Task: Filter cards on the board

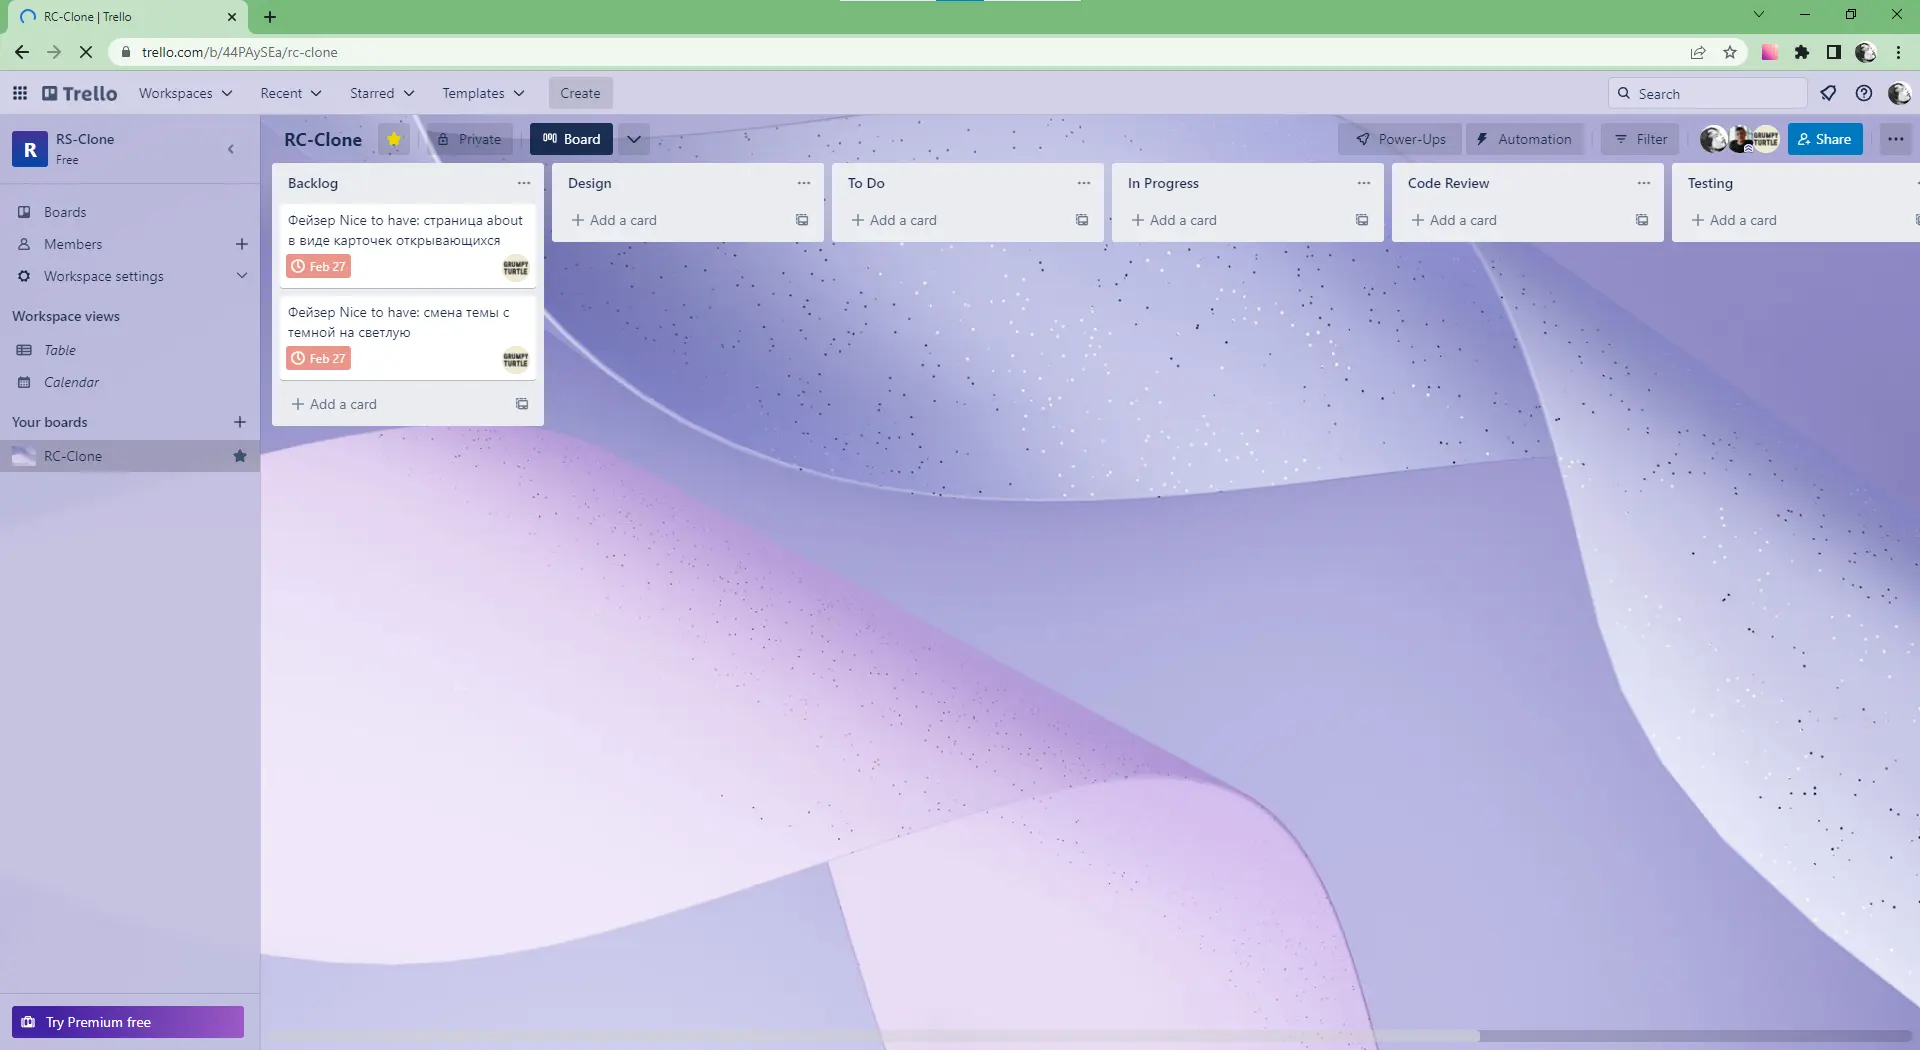Action: click(x=1639, y=139)
